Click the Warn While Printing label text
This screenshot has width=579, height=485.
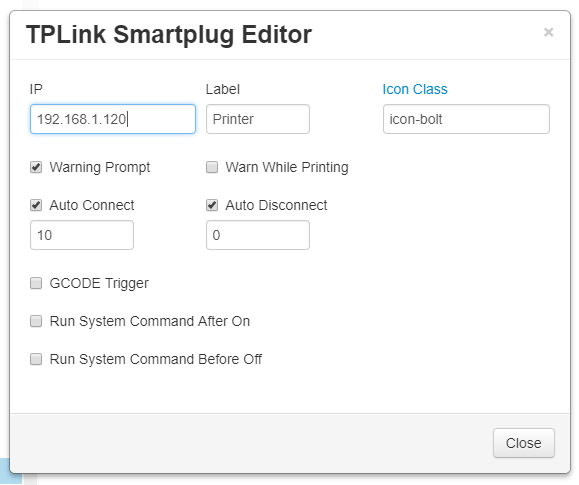tap(287, 167)
